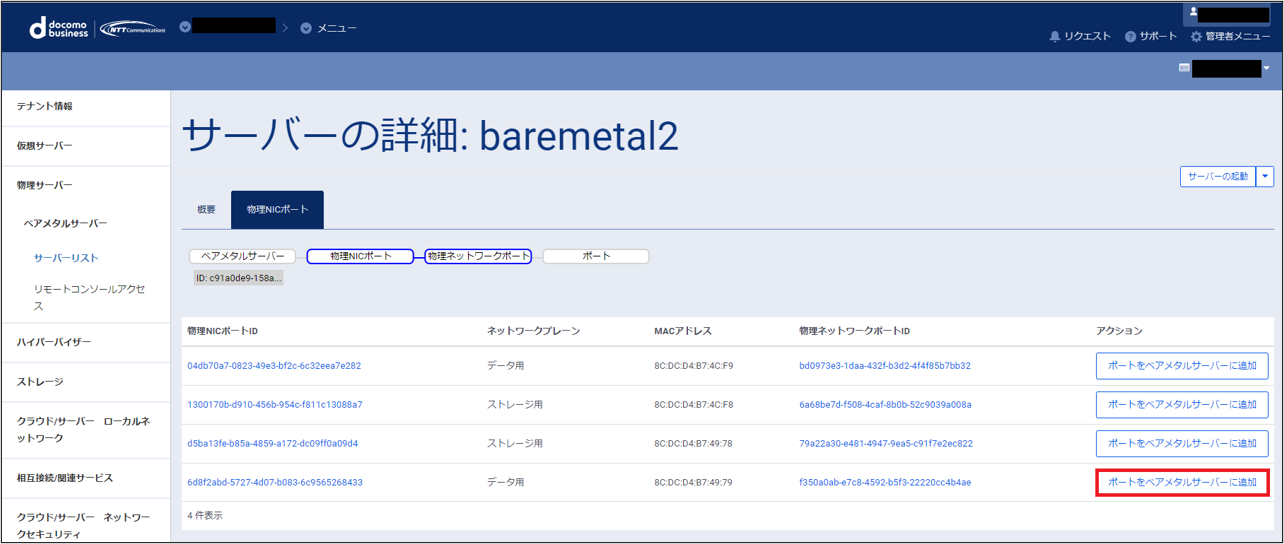Click the ポート topology node
The width and height of the screenshot is (1284, 544).
596,256
